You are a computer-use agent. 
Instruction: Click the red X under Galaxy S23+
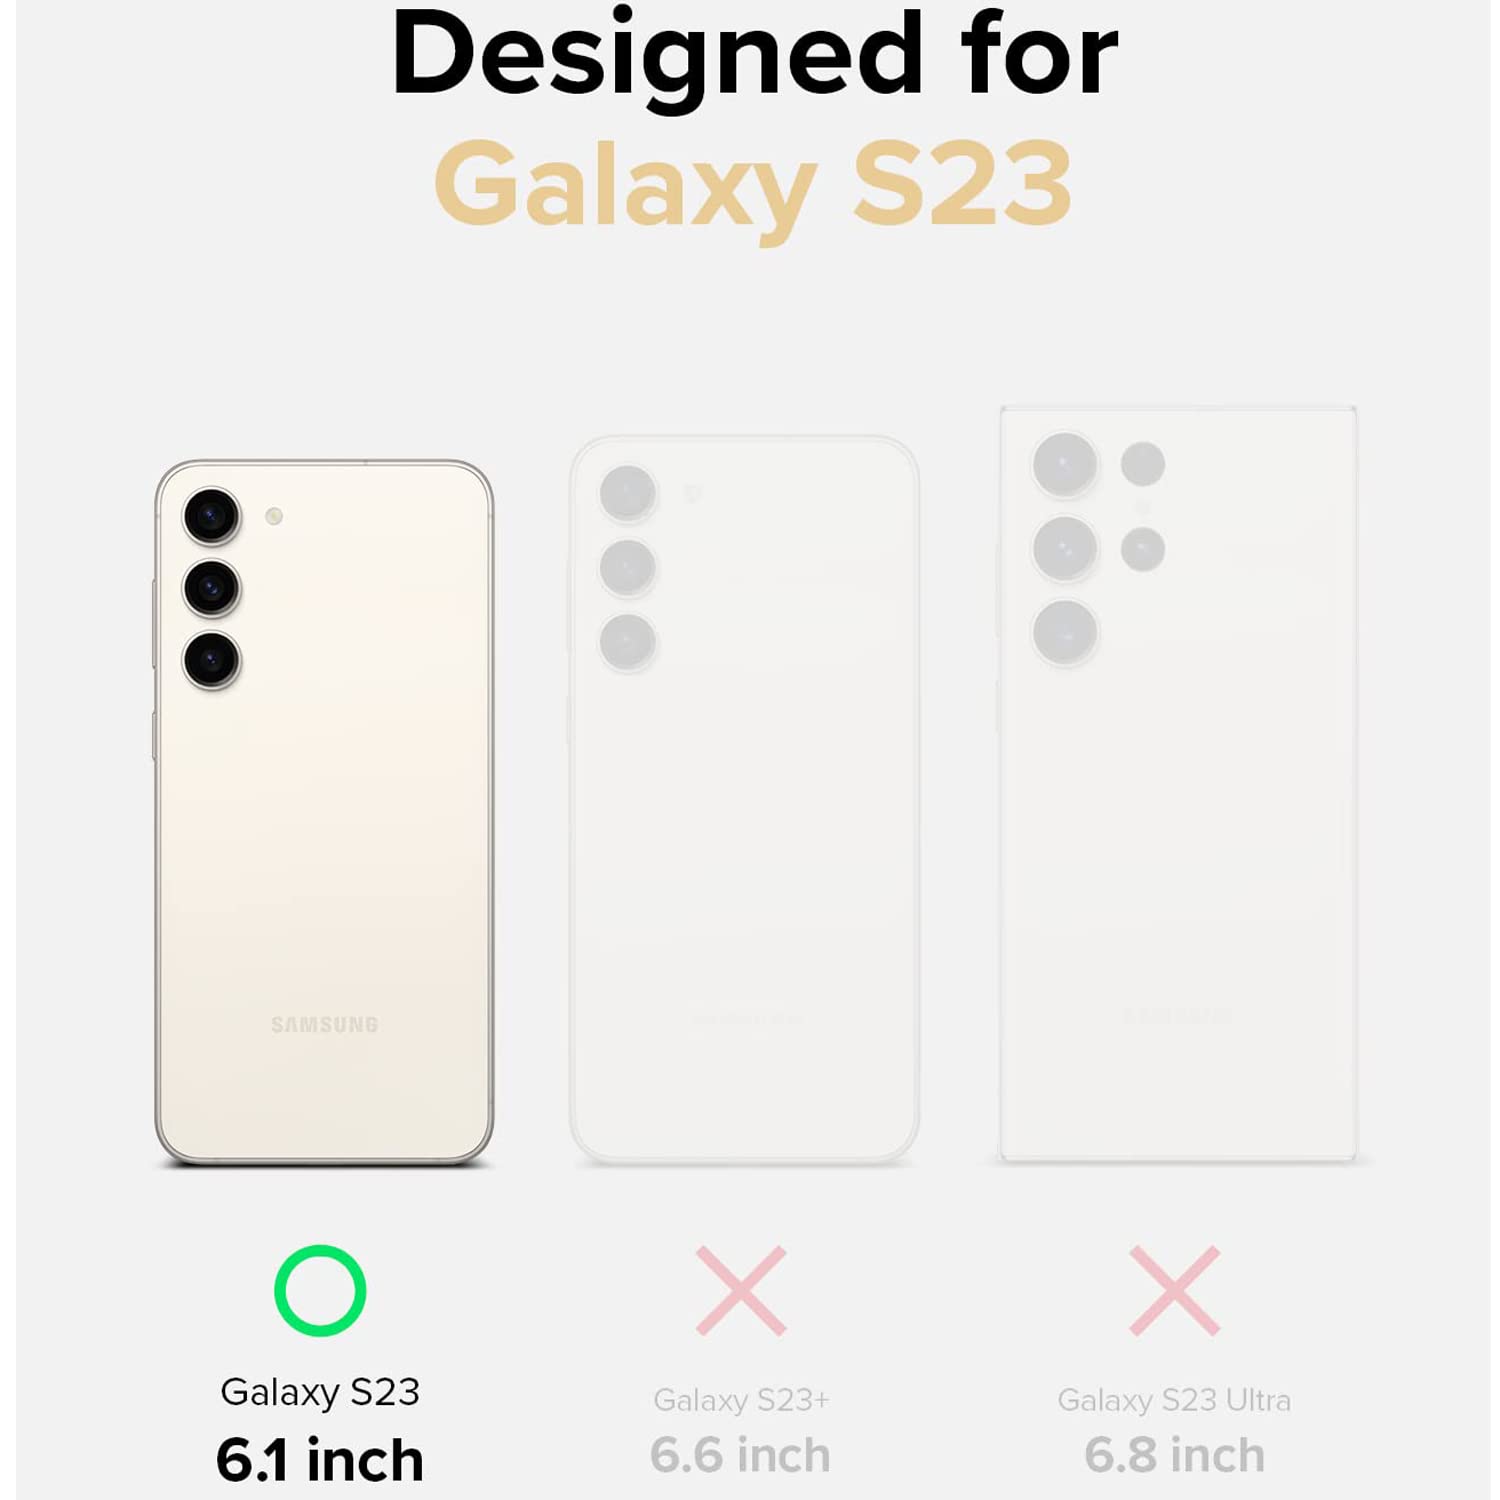click(741, 1290)
